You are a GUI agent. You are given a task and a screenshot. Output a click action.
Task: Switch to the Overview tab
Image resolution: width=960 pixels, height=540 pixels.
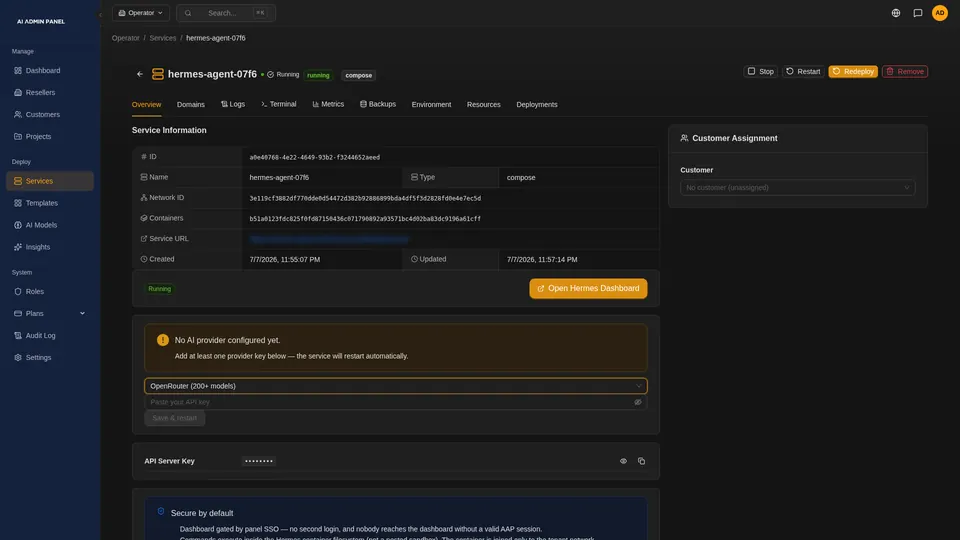pyautogui.click(x=146, y=105)
